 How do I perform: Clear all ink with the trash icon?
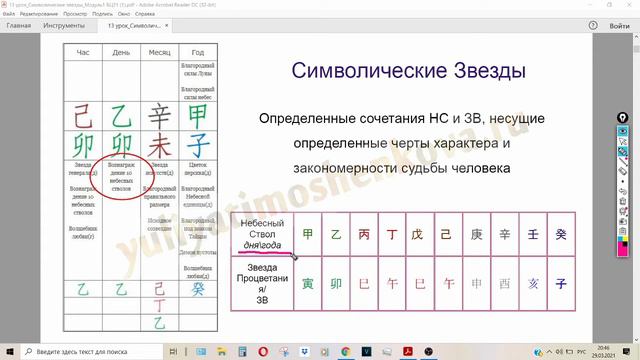pos(622,201)
